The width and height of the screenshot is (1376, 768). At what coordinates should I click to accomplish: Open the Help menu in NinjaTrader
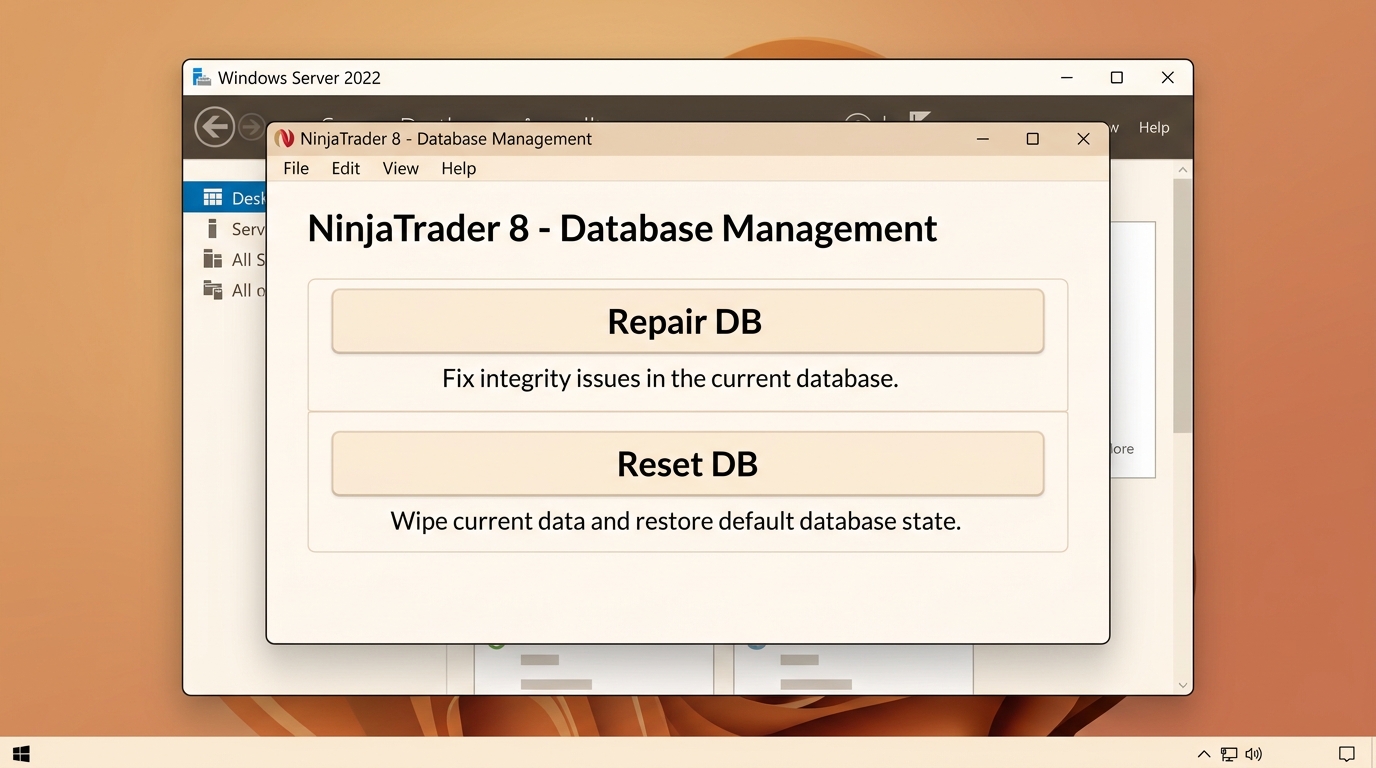459,168
